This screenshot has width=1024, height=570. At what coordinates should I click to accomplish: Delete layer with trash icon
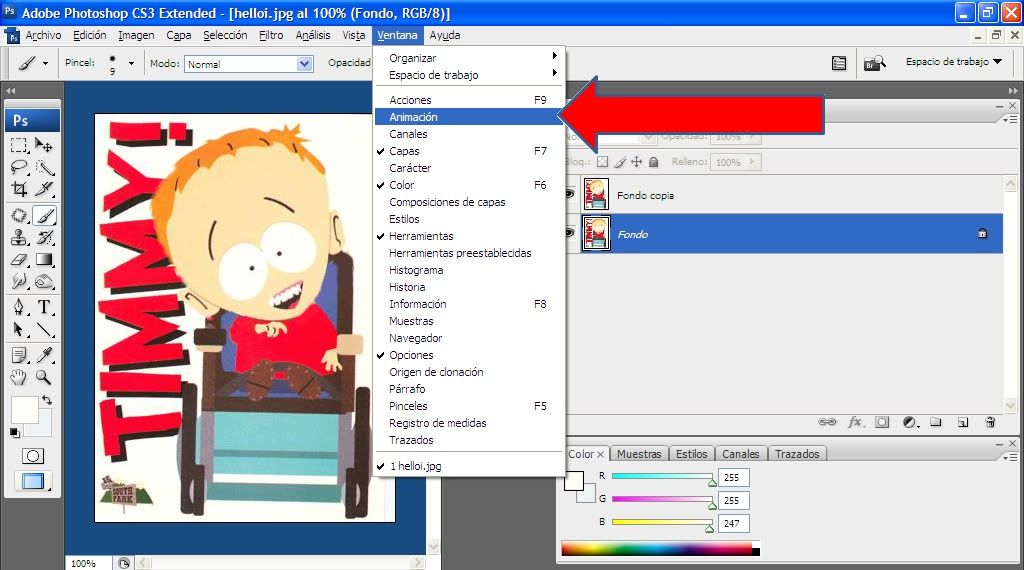(x=990, y=422)
